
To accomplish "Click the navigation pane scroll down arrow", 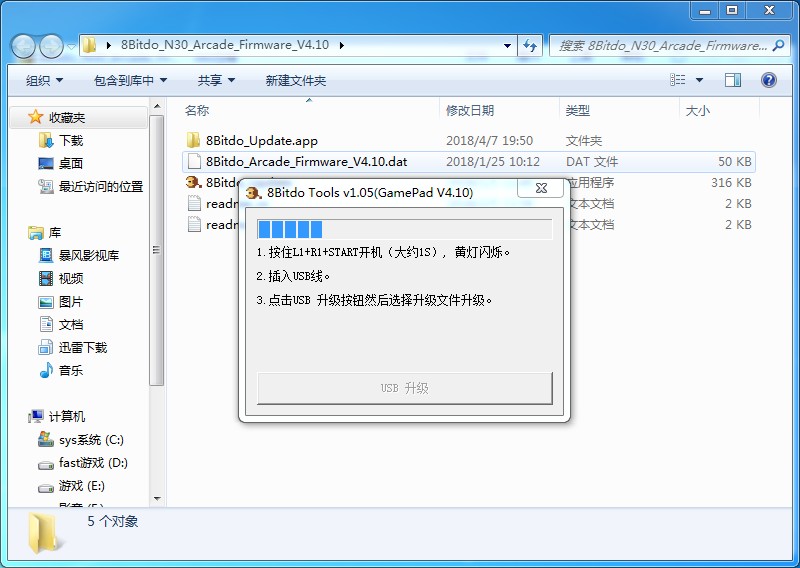I will tap(157, 499).
